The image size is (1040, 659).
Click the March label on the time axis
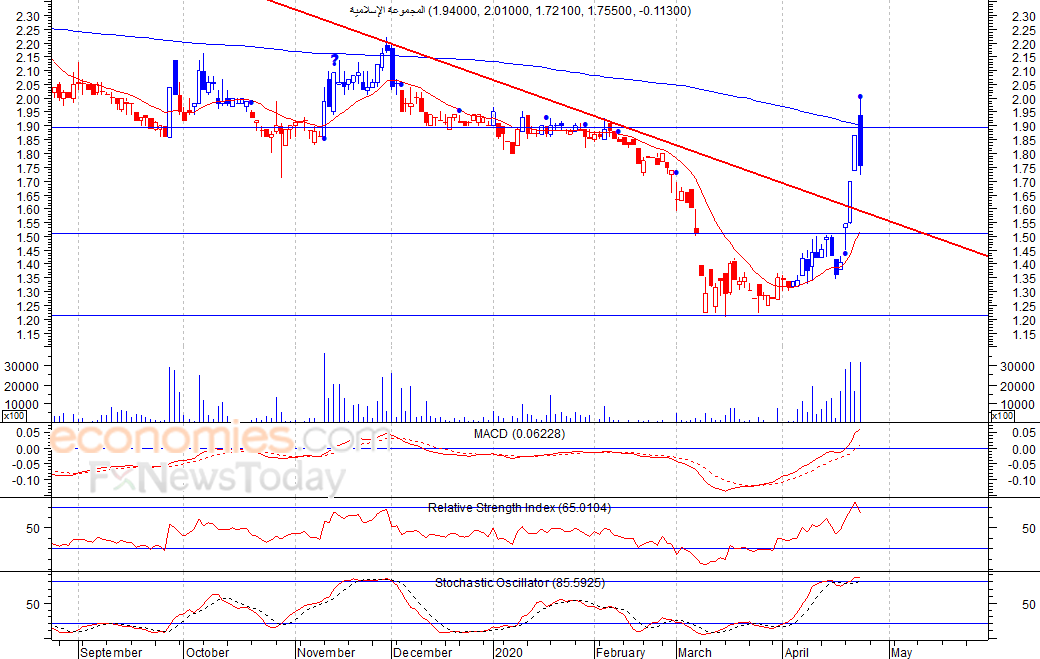695,652
